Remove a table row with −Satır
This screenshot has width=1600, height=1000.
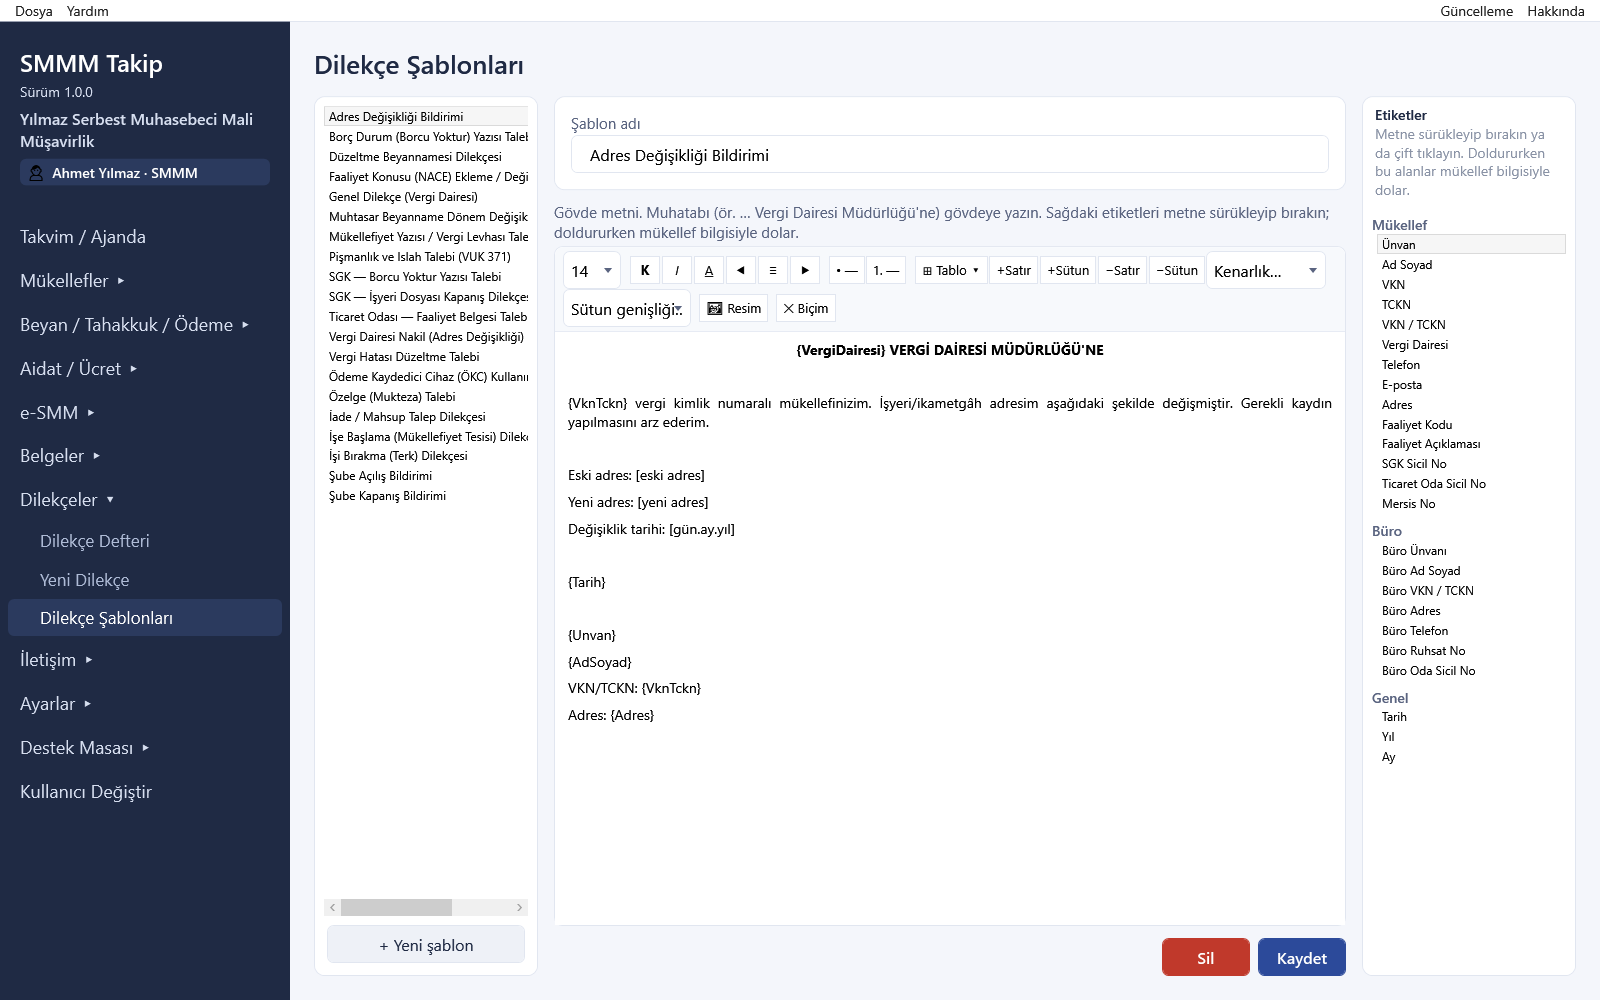pyautogui.click(x=1123, y=270)
